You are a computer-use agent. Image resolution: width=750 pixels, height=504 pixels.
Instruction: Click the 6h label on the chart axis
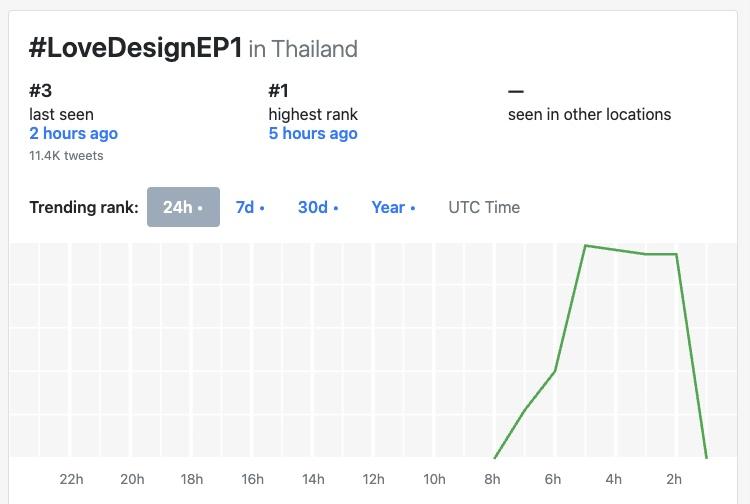(x=553, y=479)
